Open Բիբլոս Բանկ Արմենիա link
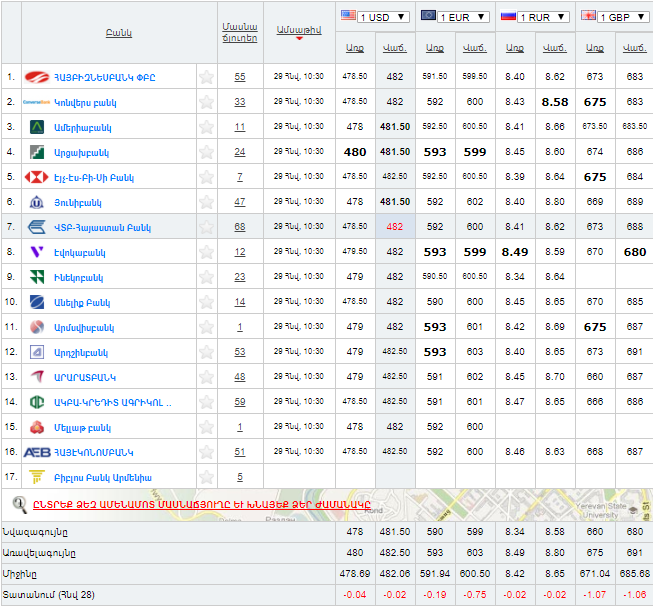This screenshot has width=653, height=606. tap(103, 477)
